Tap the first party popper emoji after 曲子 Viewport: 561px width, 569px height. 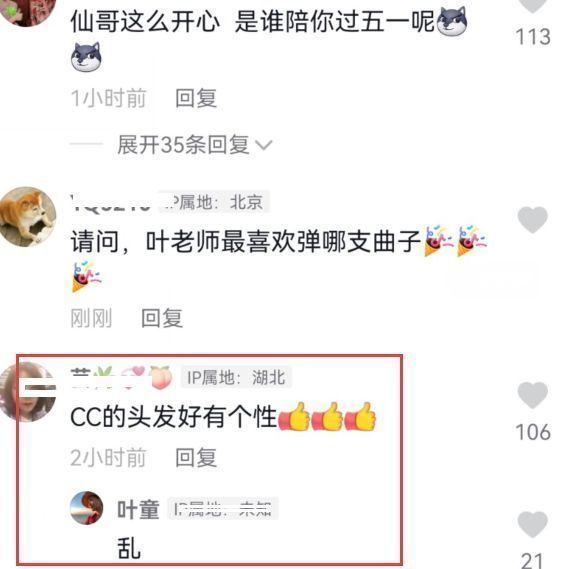[x=439, y=241]
